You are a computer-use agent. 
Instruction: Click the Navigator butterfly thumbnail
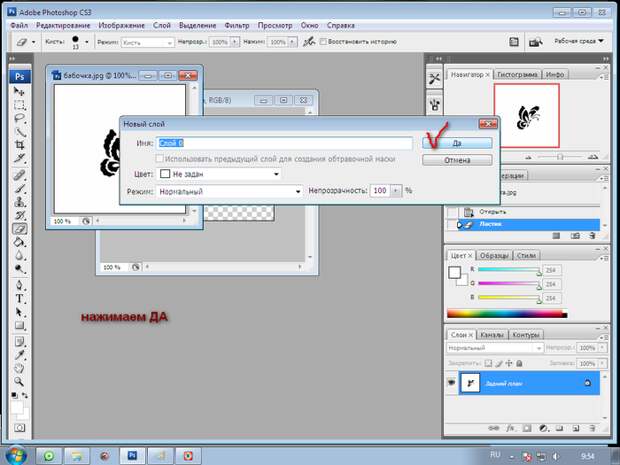click(527, 115)
